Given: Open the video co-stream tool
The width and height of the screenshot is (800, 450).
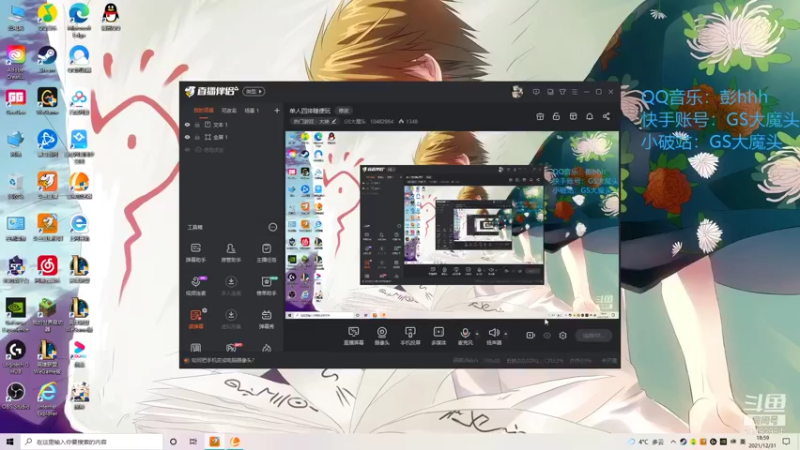Looking at the screenshot, I should tap(195, 286).
